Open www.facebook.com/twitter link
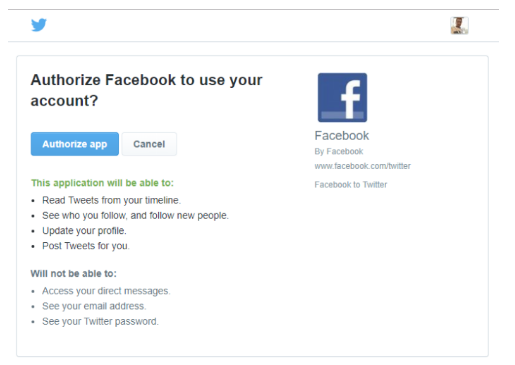 [x=362, y=166]
